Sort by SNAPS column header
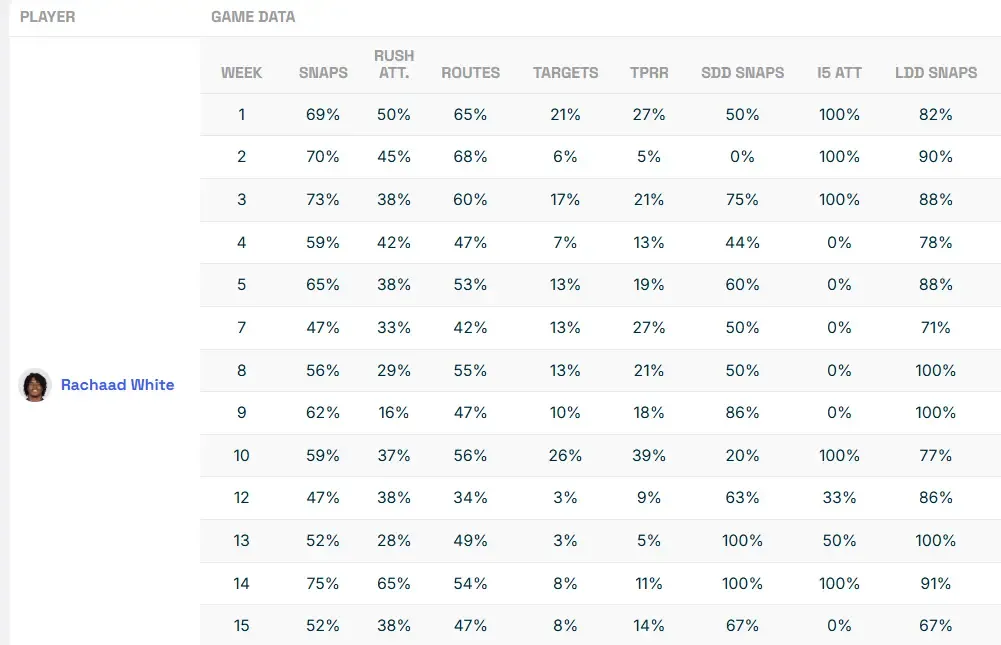 coord(323,73)
